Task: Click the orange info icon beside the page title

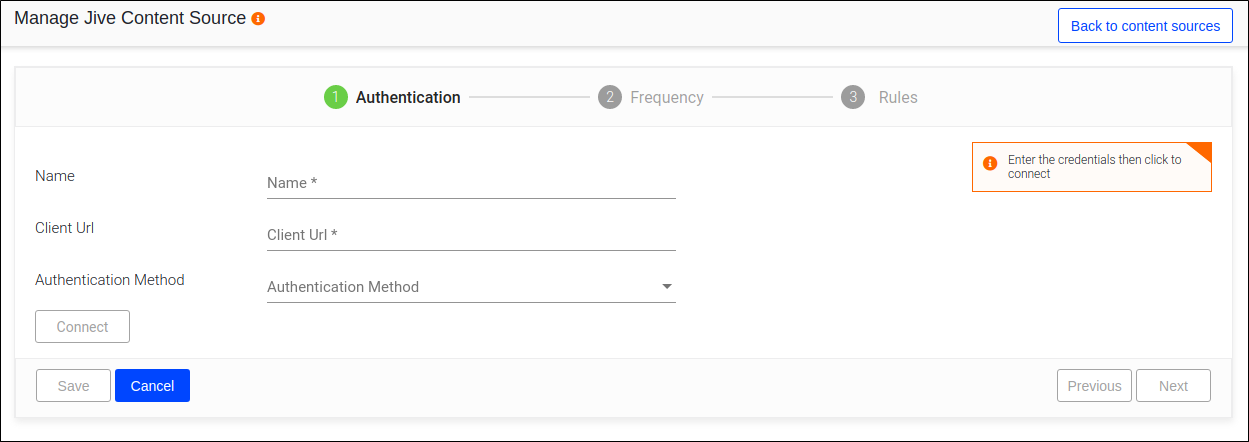Action: coord(258,19)
